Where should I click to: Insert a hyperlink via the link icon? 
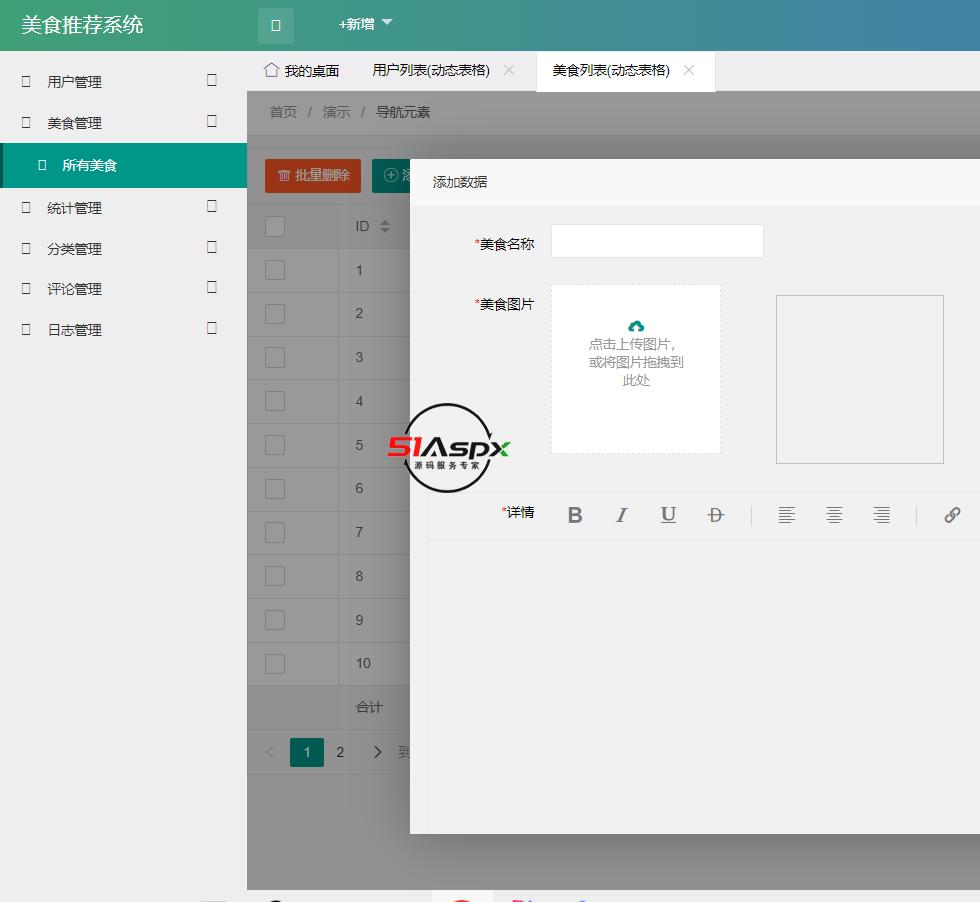(x=952, y=514)
